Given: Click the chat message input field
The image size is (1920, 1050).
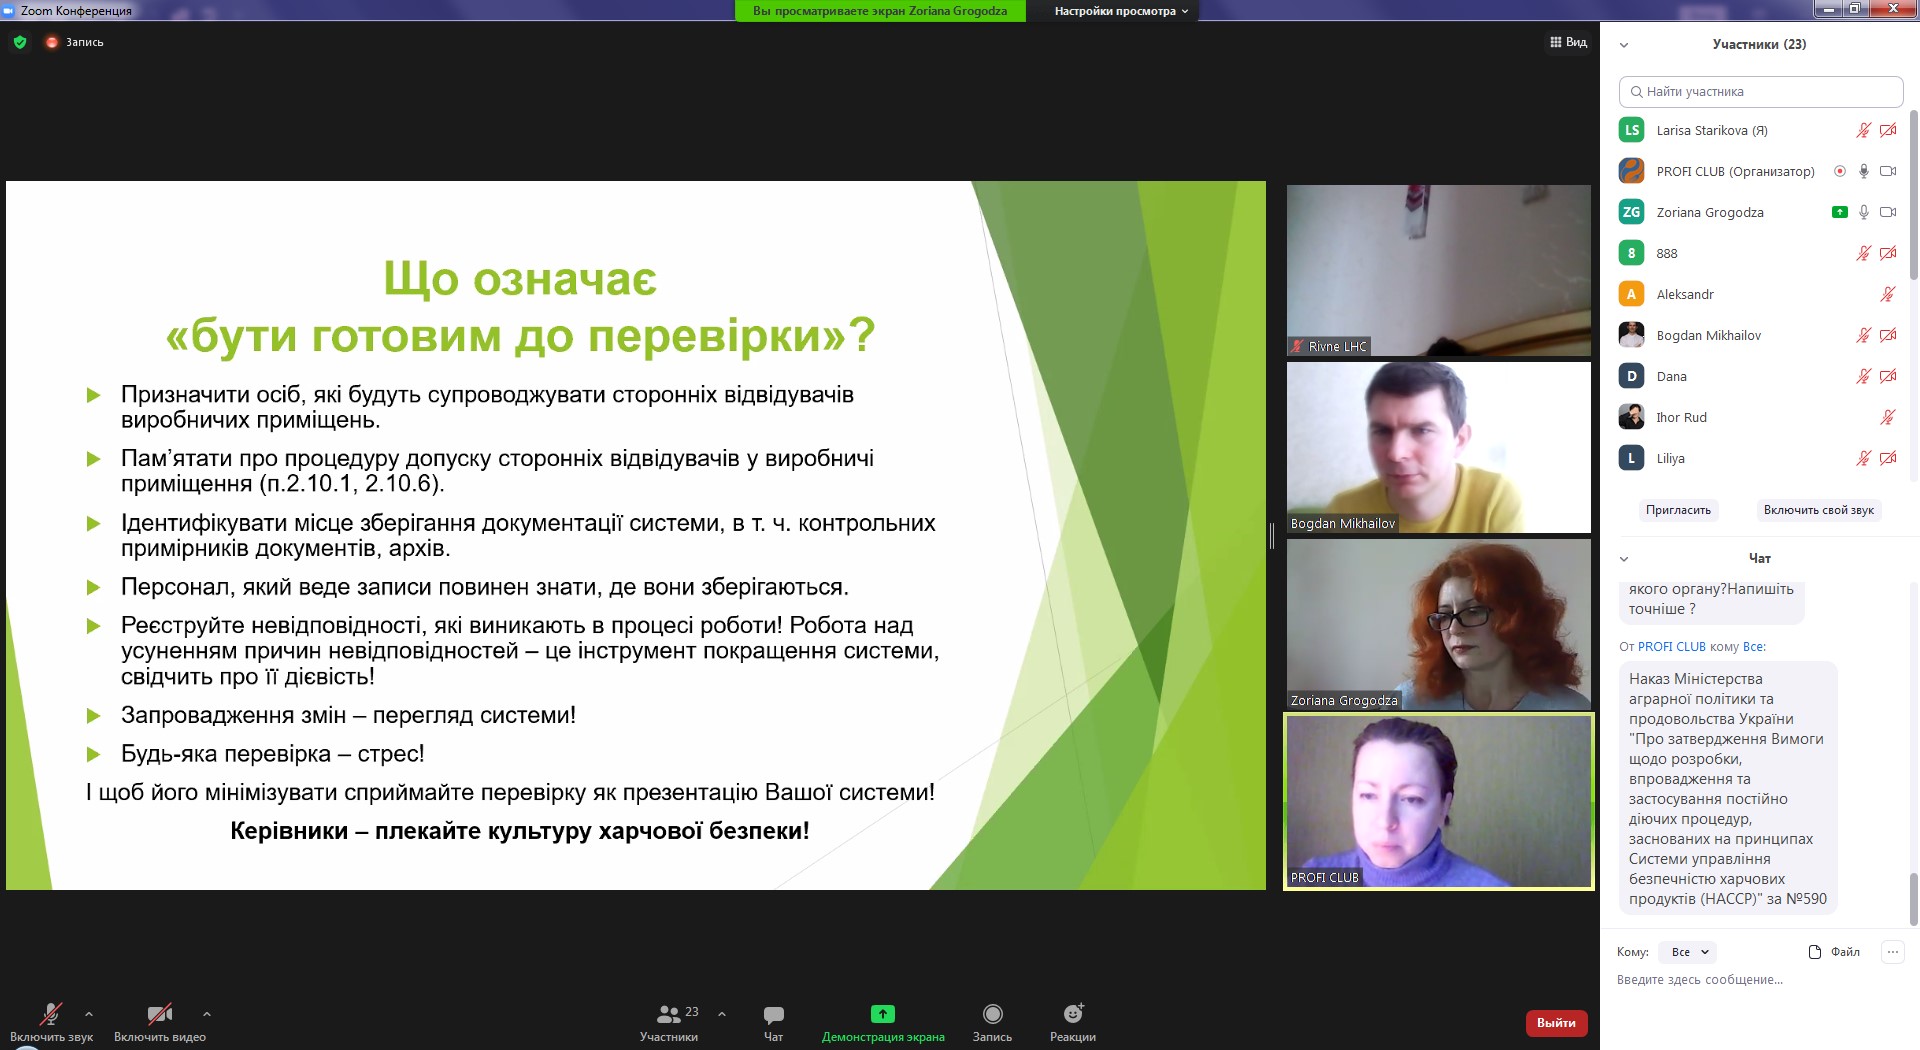Looking at the screenshot, I should pos(1760,980).
